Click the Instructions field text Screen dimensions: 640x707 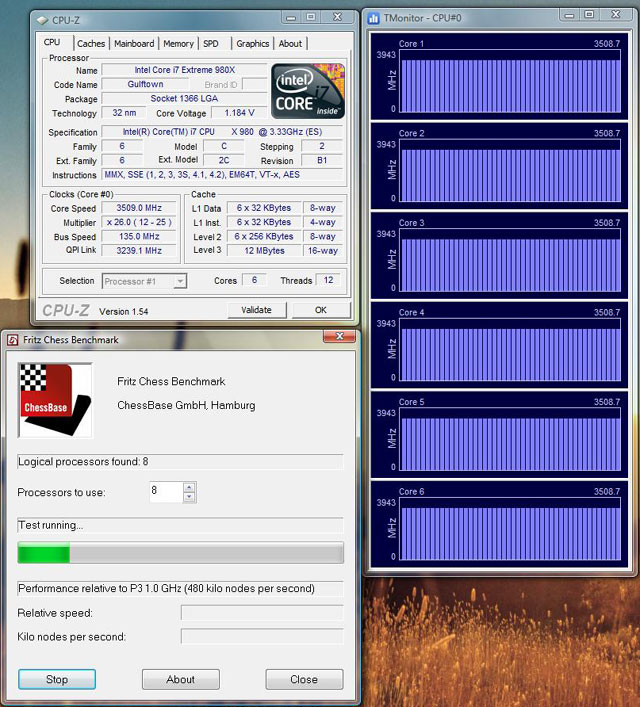click(222, 174)
